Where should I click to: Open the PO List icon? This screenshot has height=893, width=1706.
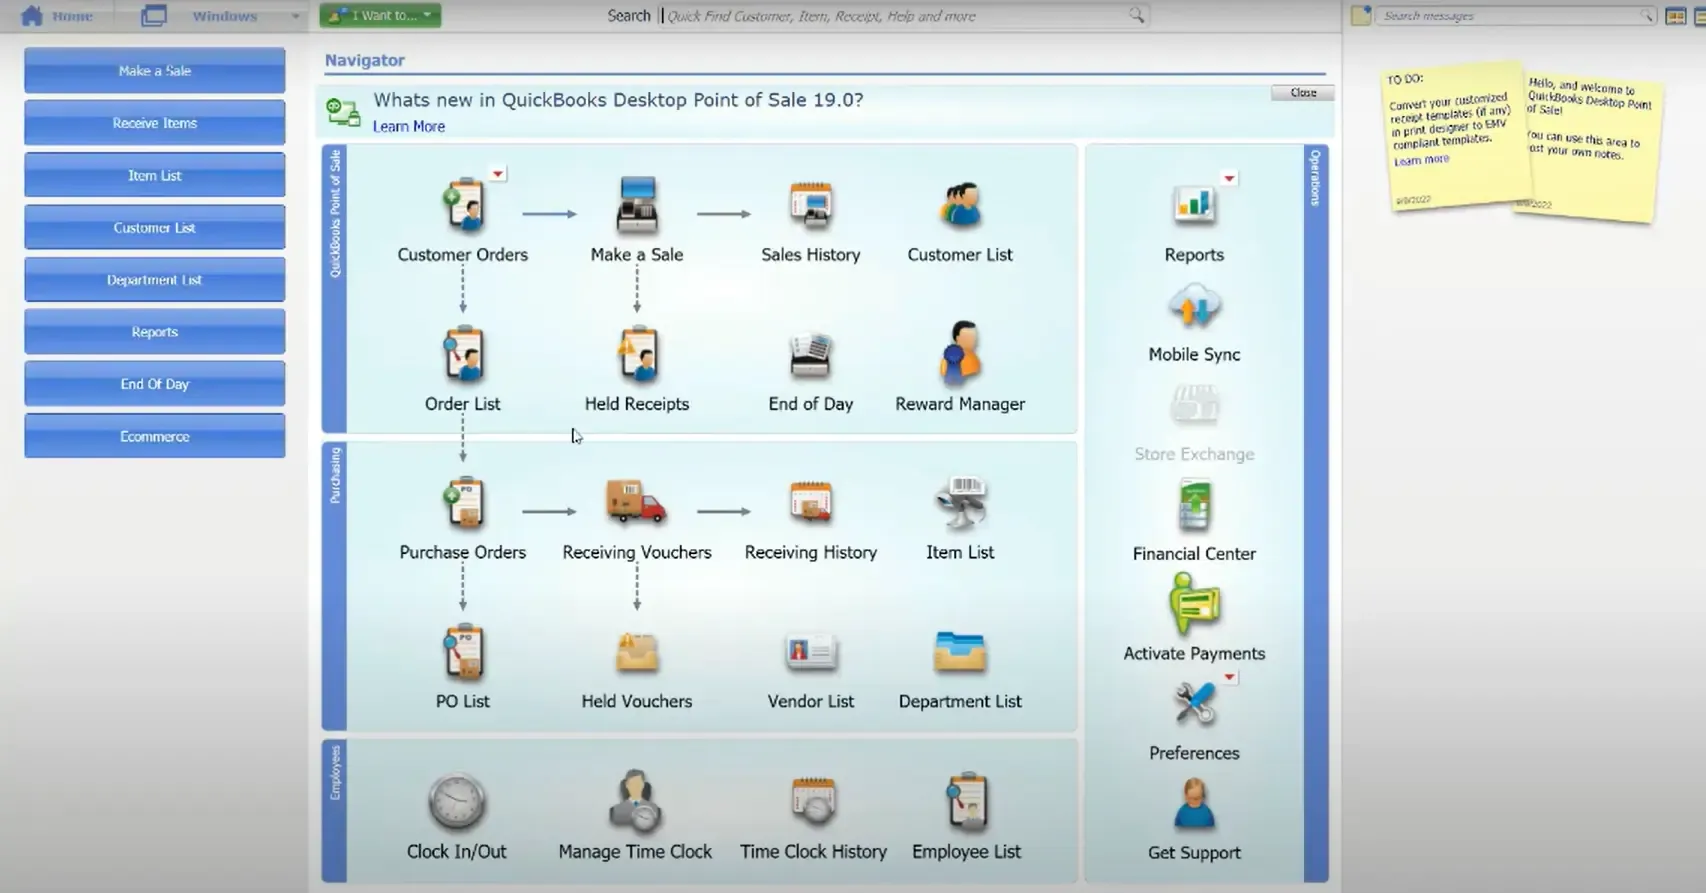[463, 652]
